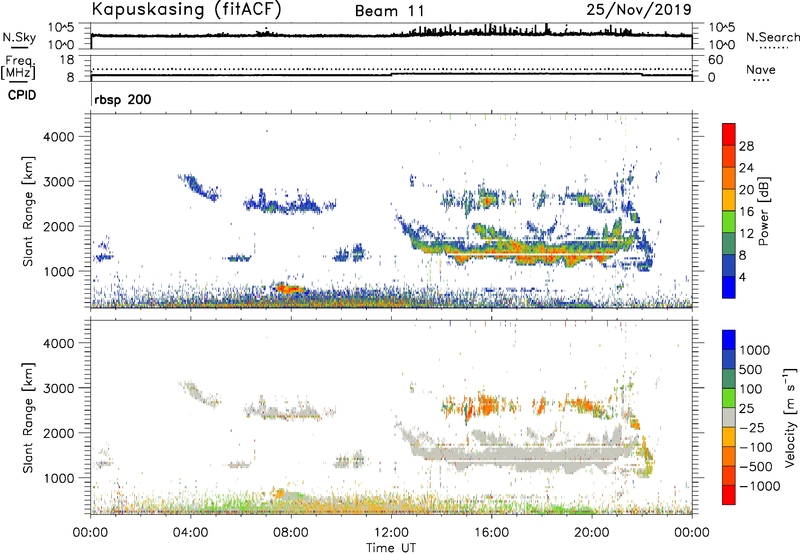Viewport: 800px width, 554px height.
Task: Select the dark blue 4–8 dB Power colorbar segment
Action: [729, 266]
